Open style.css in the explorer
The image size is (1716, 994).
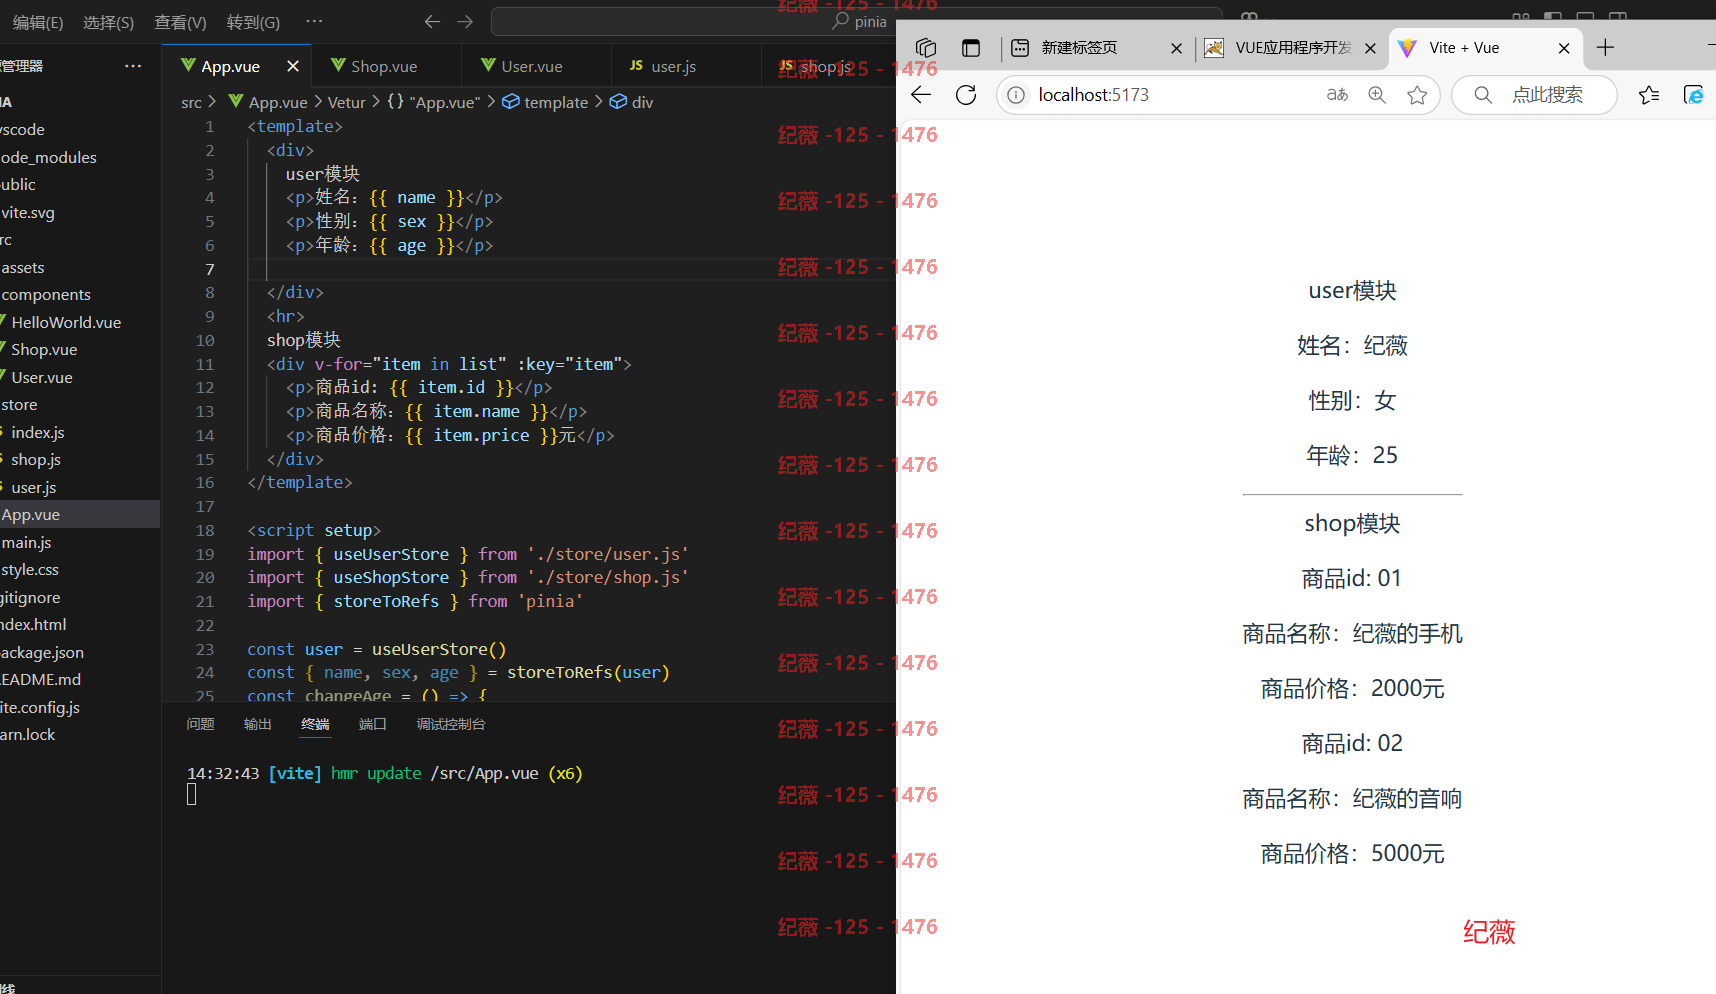[30, 569]
